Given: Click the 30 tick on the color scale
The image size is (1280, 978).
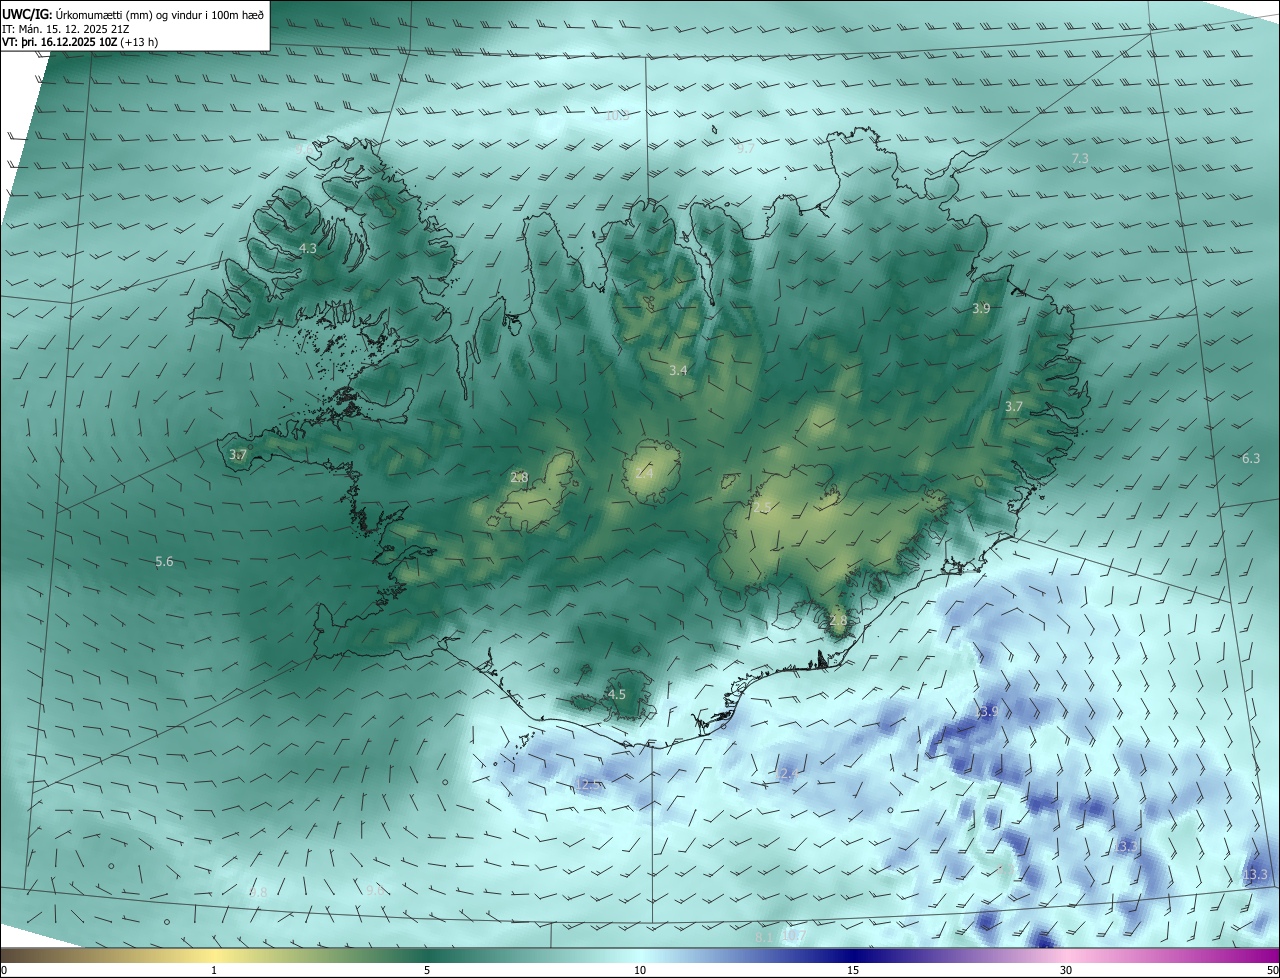Looking at the screenshot, I should (x=1066, y=970).
